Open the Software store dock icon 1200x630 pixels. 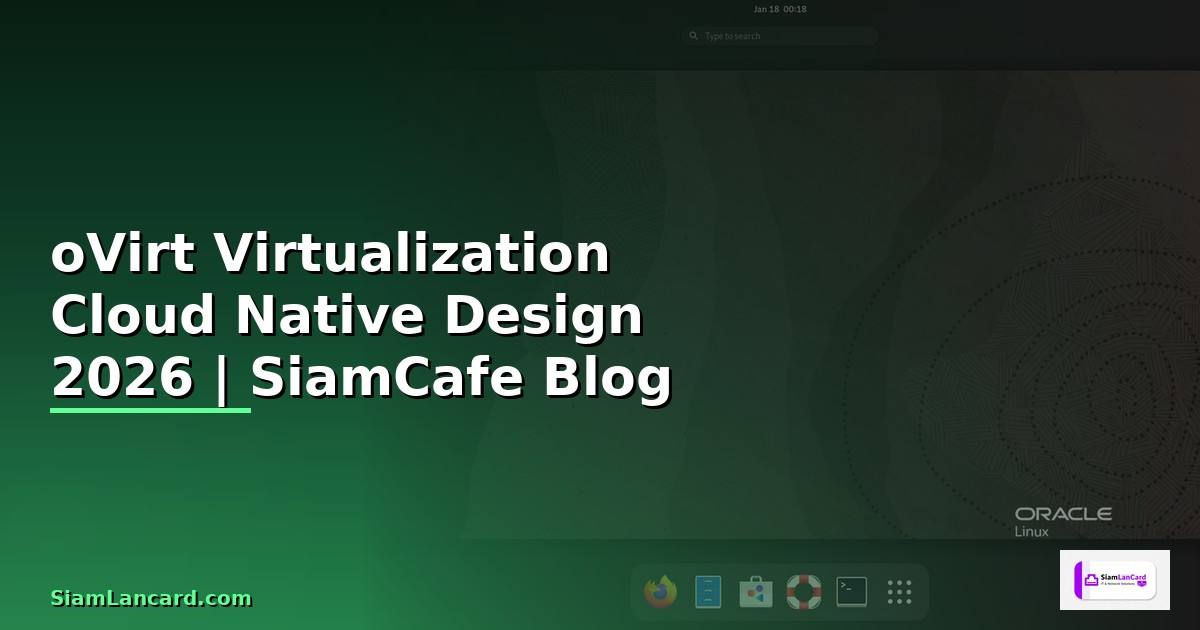tap(756, 592)
